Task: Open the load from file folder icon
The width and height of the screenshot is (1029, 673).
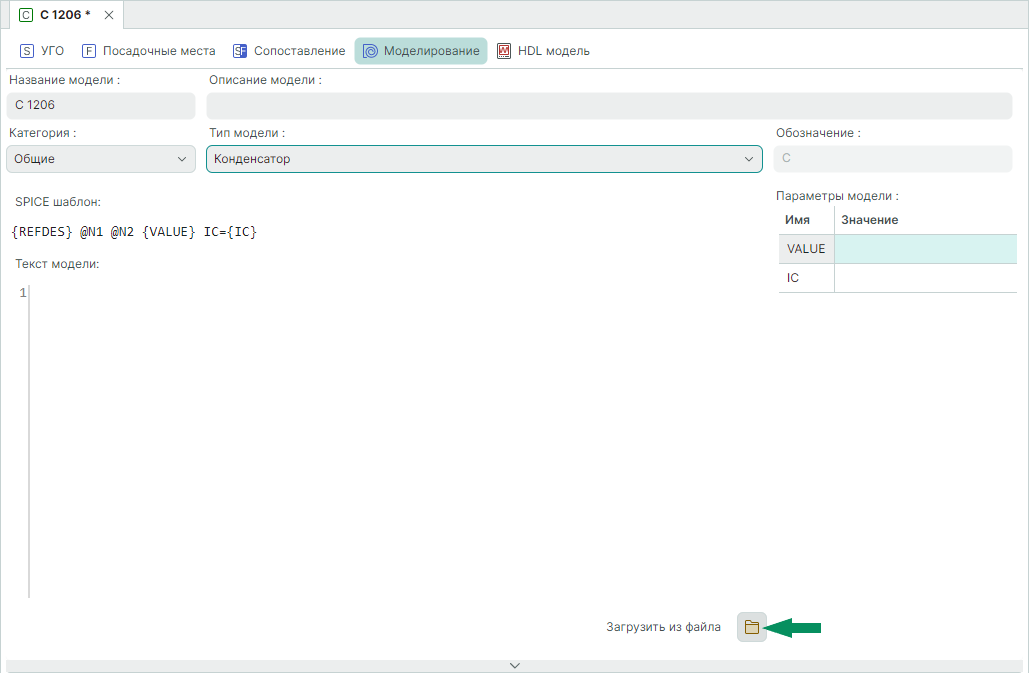Action: click(751, 627)
